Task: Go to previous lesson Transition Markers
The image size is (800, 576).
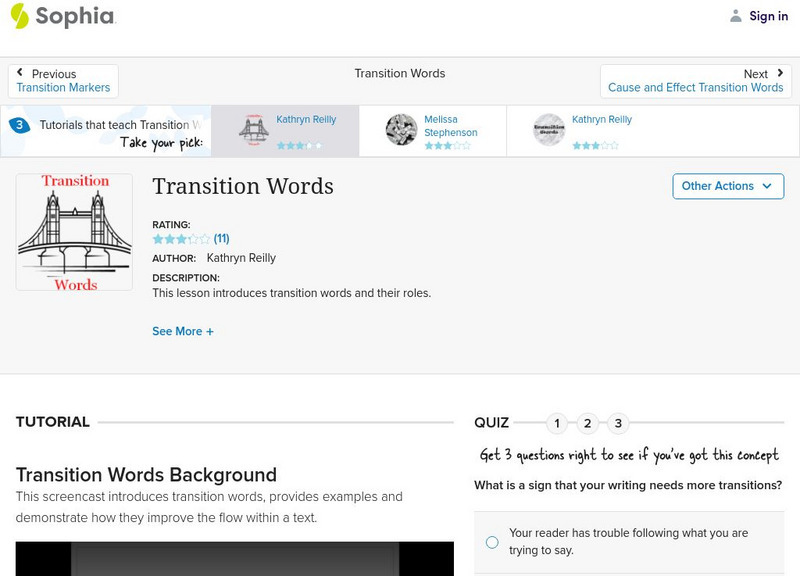Action: click(x=64, y=86)
